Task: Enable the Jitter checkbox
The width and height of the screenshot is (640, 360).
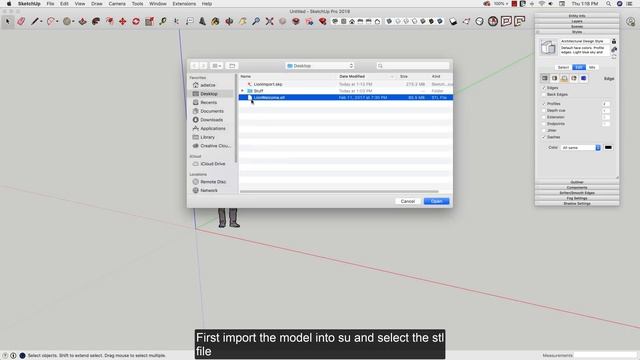Action: [x=544, y=130]
